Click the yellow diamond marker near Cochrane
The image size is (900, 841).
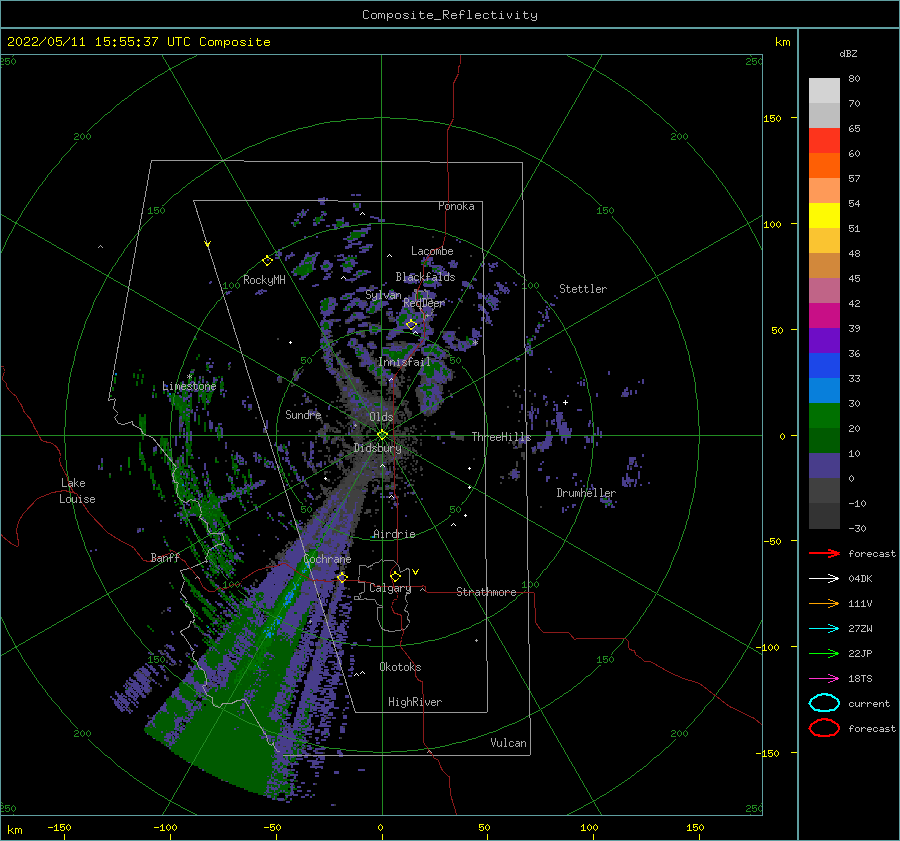coord(342,577)
